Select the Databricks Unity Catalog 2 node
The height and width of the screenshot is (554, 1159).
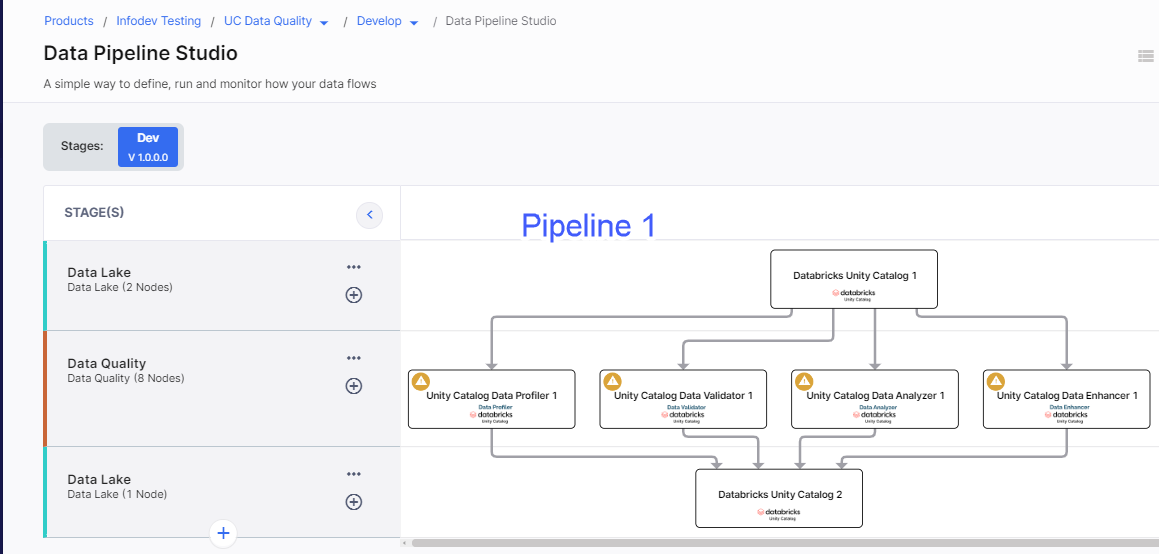coord(779,499)
